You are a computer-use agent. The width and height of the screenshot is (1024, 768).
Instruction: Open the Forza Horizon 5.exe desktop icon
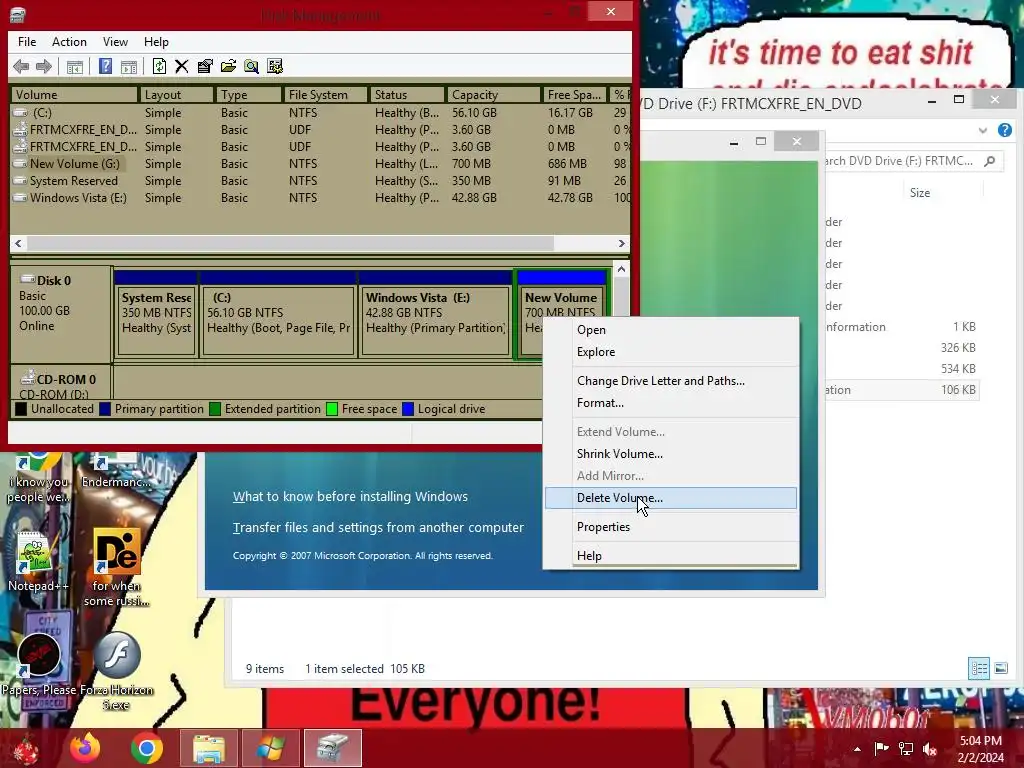(x=116, y=671)
